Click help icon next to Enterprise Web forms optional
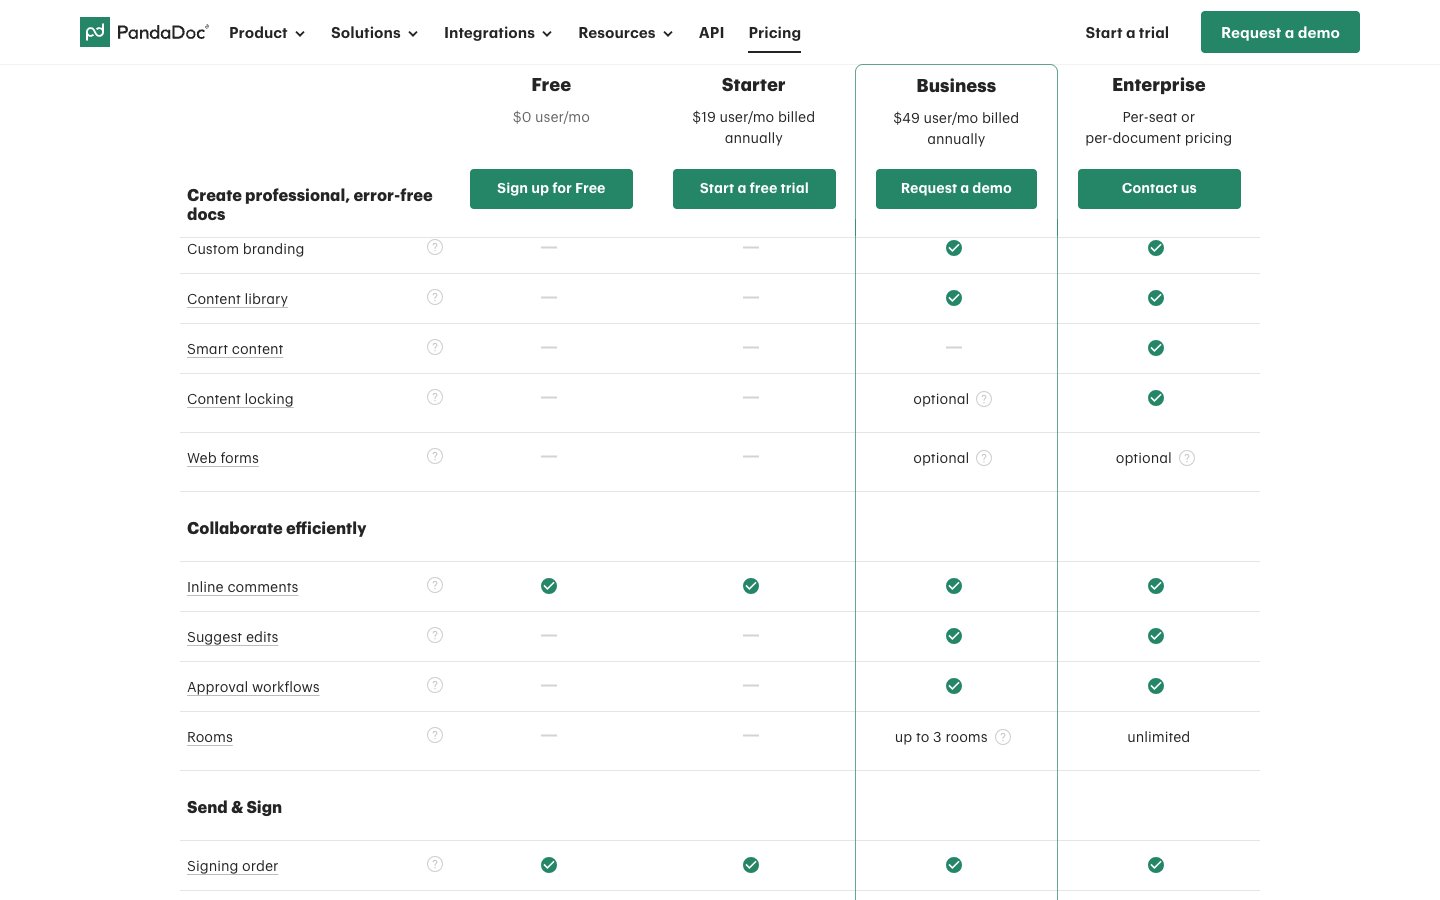The width and height of the screenshot is (1440, 900). pyautogui.click(x=1187, y=458)
